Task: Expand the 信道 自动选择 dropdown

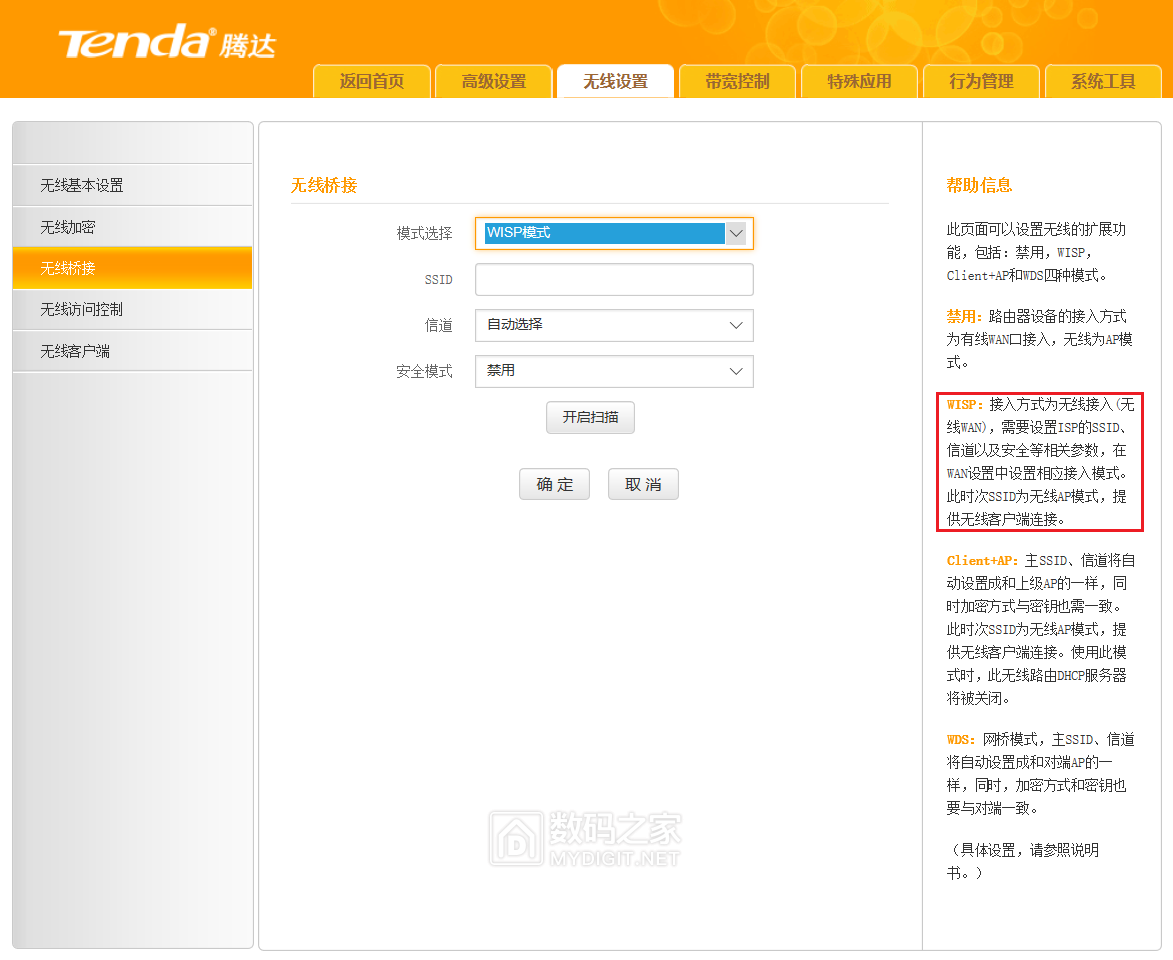Action: tap(614, 325)
